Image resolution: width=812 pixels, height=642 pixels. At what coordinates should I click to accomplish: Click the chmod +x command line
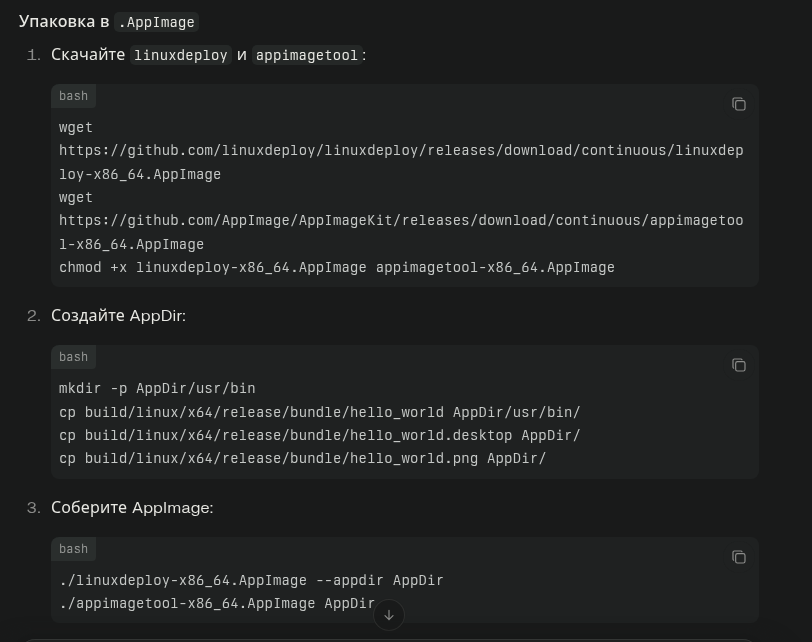(x=336, y=268)
